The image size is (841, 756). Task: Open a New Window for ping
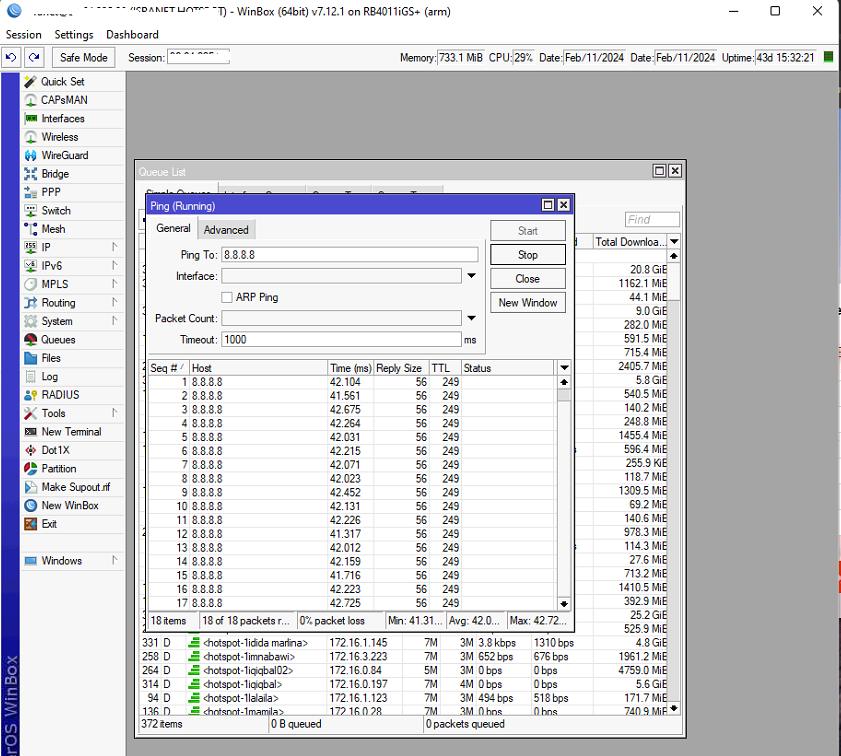[528, 302]
